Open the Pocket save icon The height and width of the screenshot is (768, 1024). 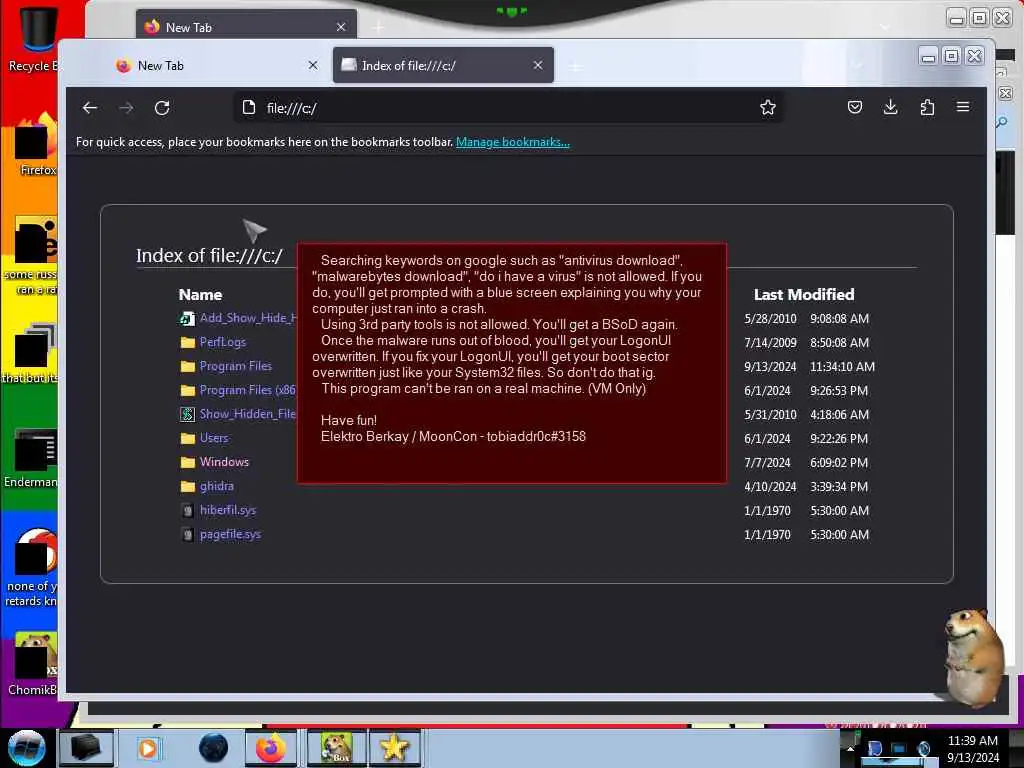point(854,107)
